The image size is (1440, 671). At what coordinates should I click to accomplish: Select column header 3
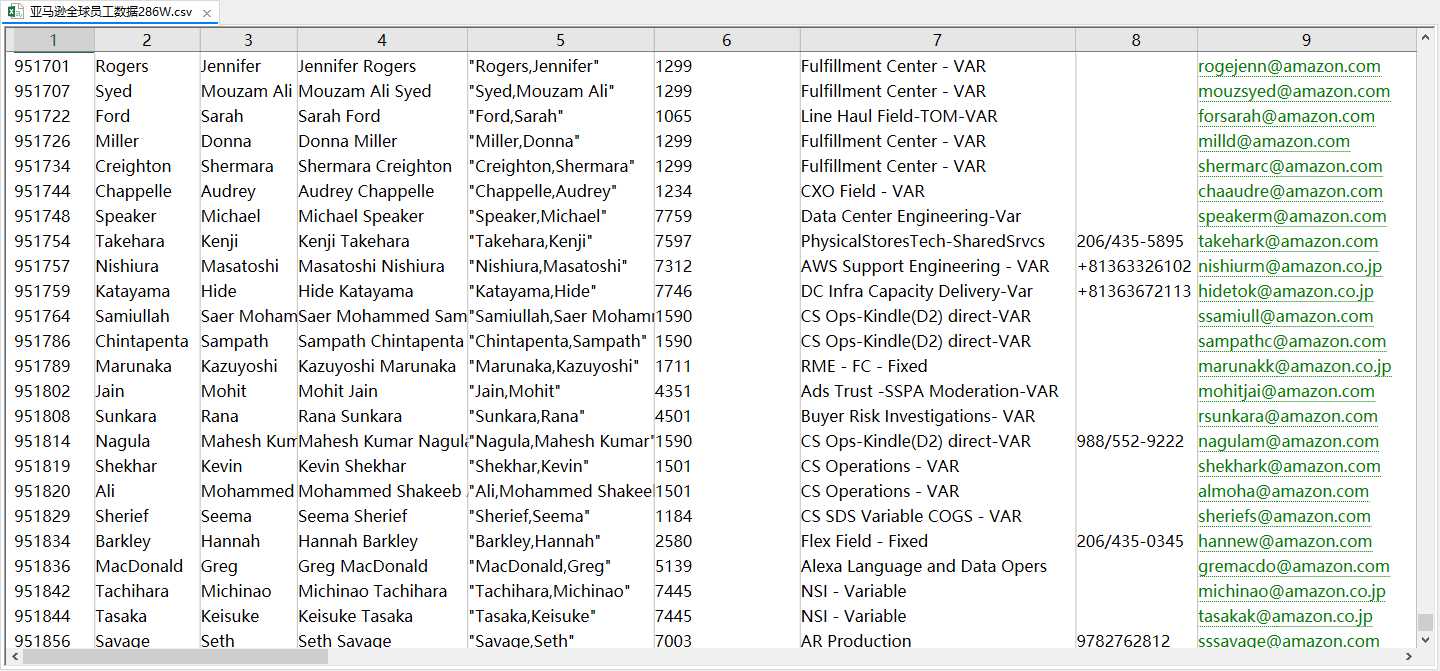click(248, 40)
